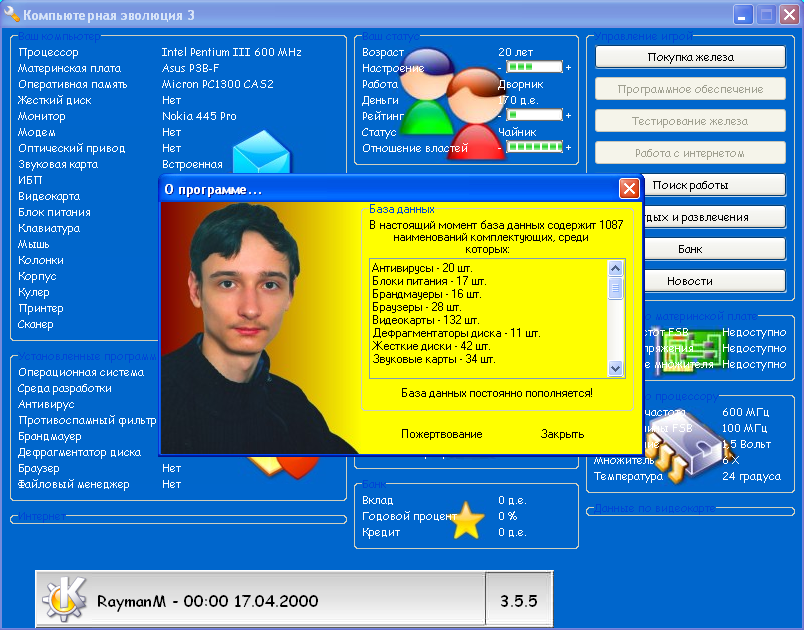The height and width of the screenshot is (630, 804).
Task: Click the database list scroll down arrow
Action: [x=615, y=368]
